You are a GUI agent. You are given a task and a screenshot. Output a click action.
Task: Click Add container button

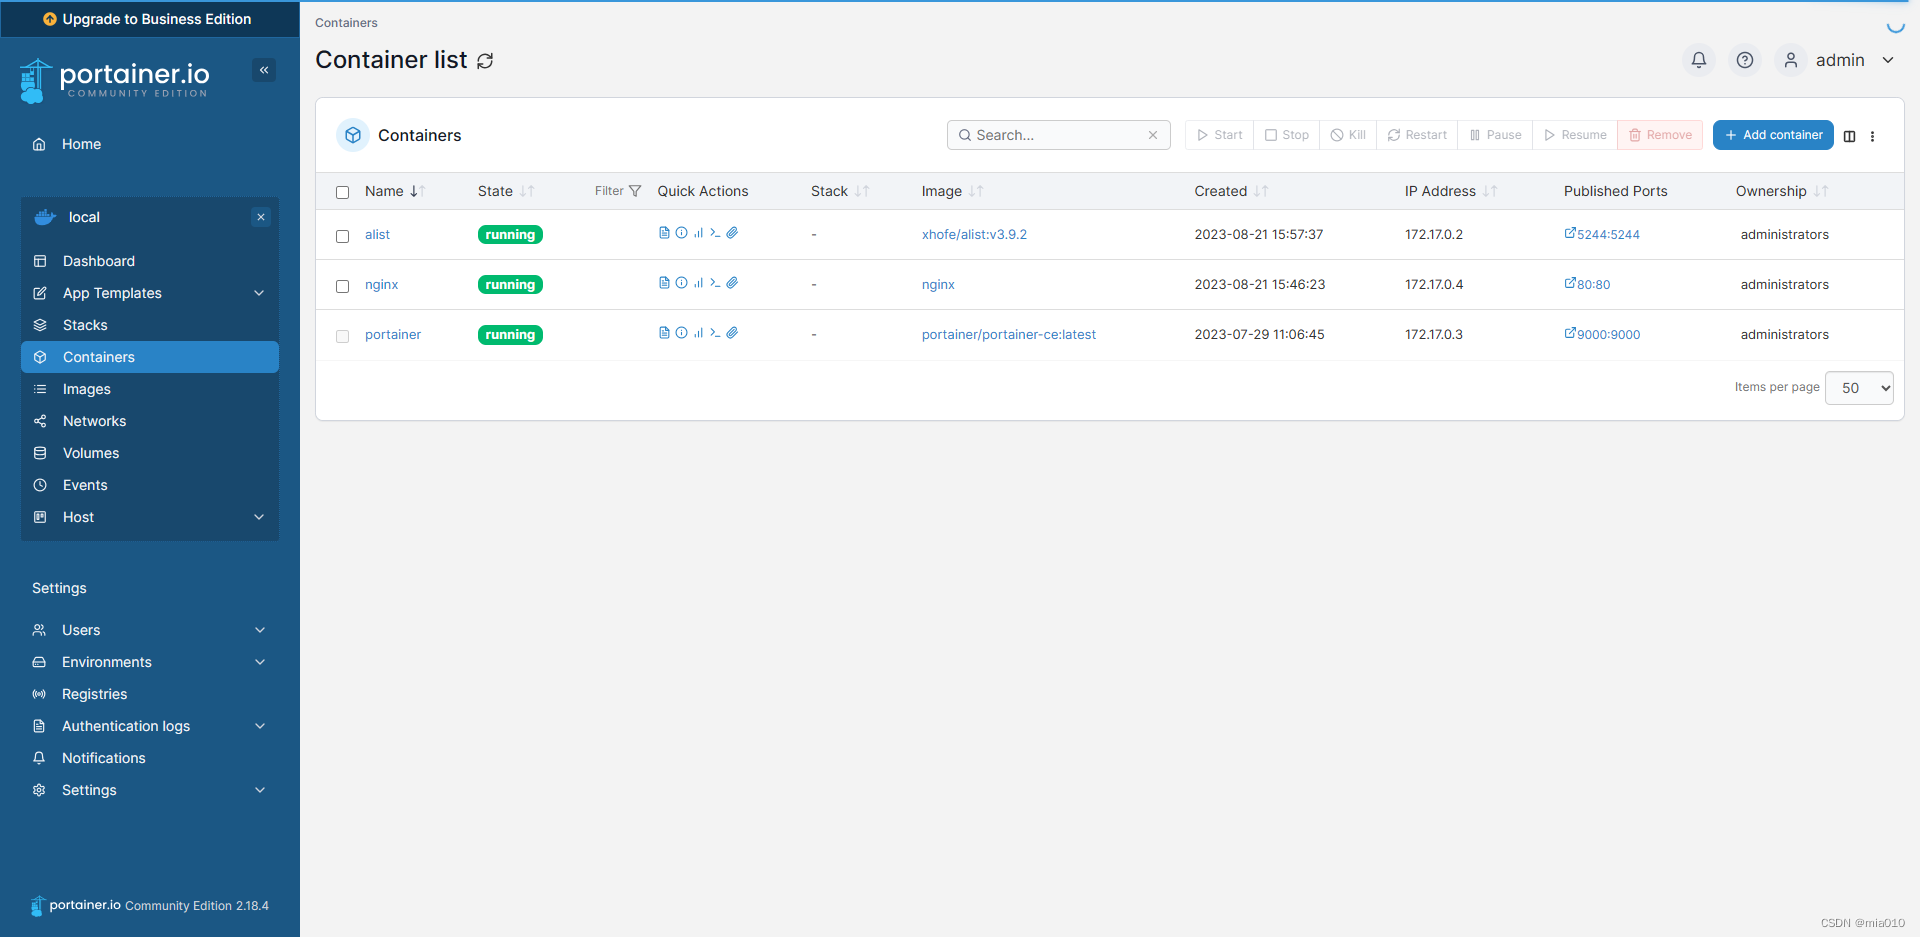click(1773, 135)
